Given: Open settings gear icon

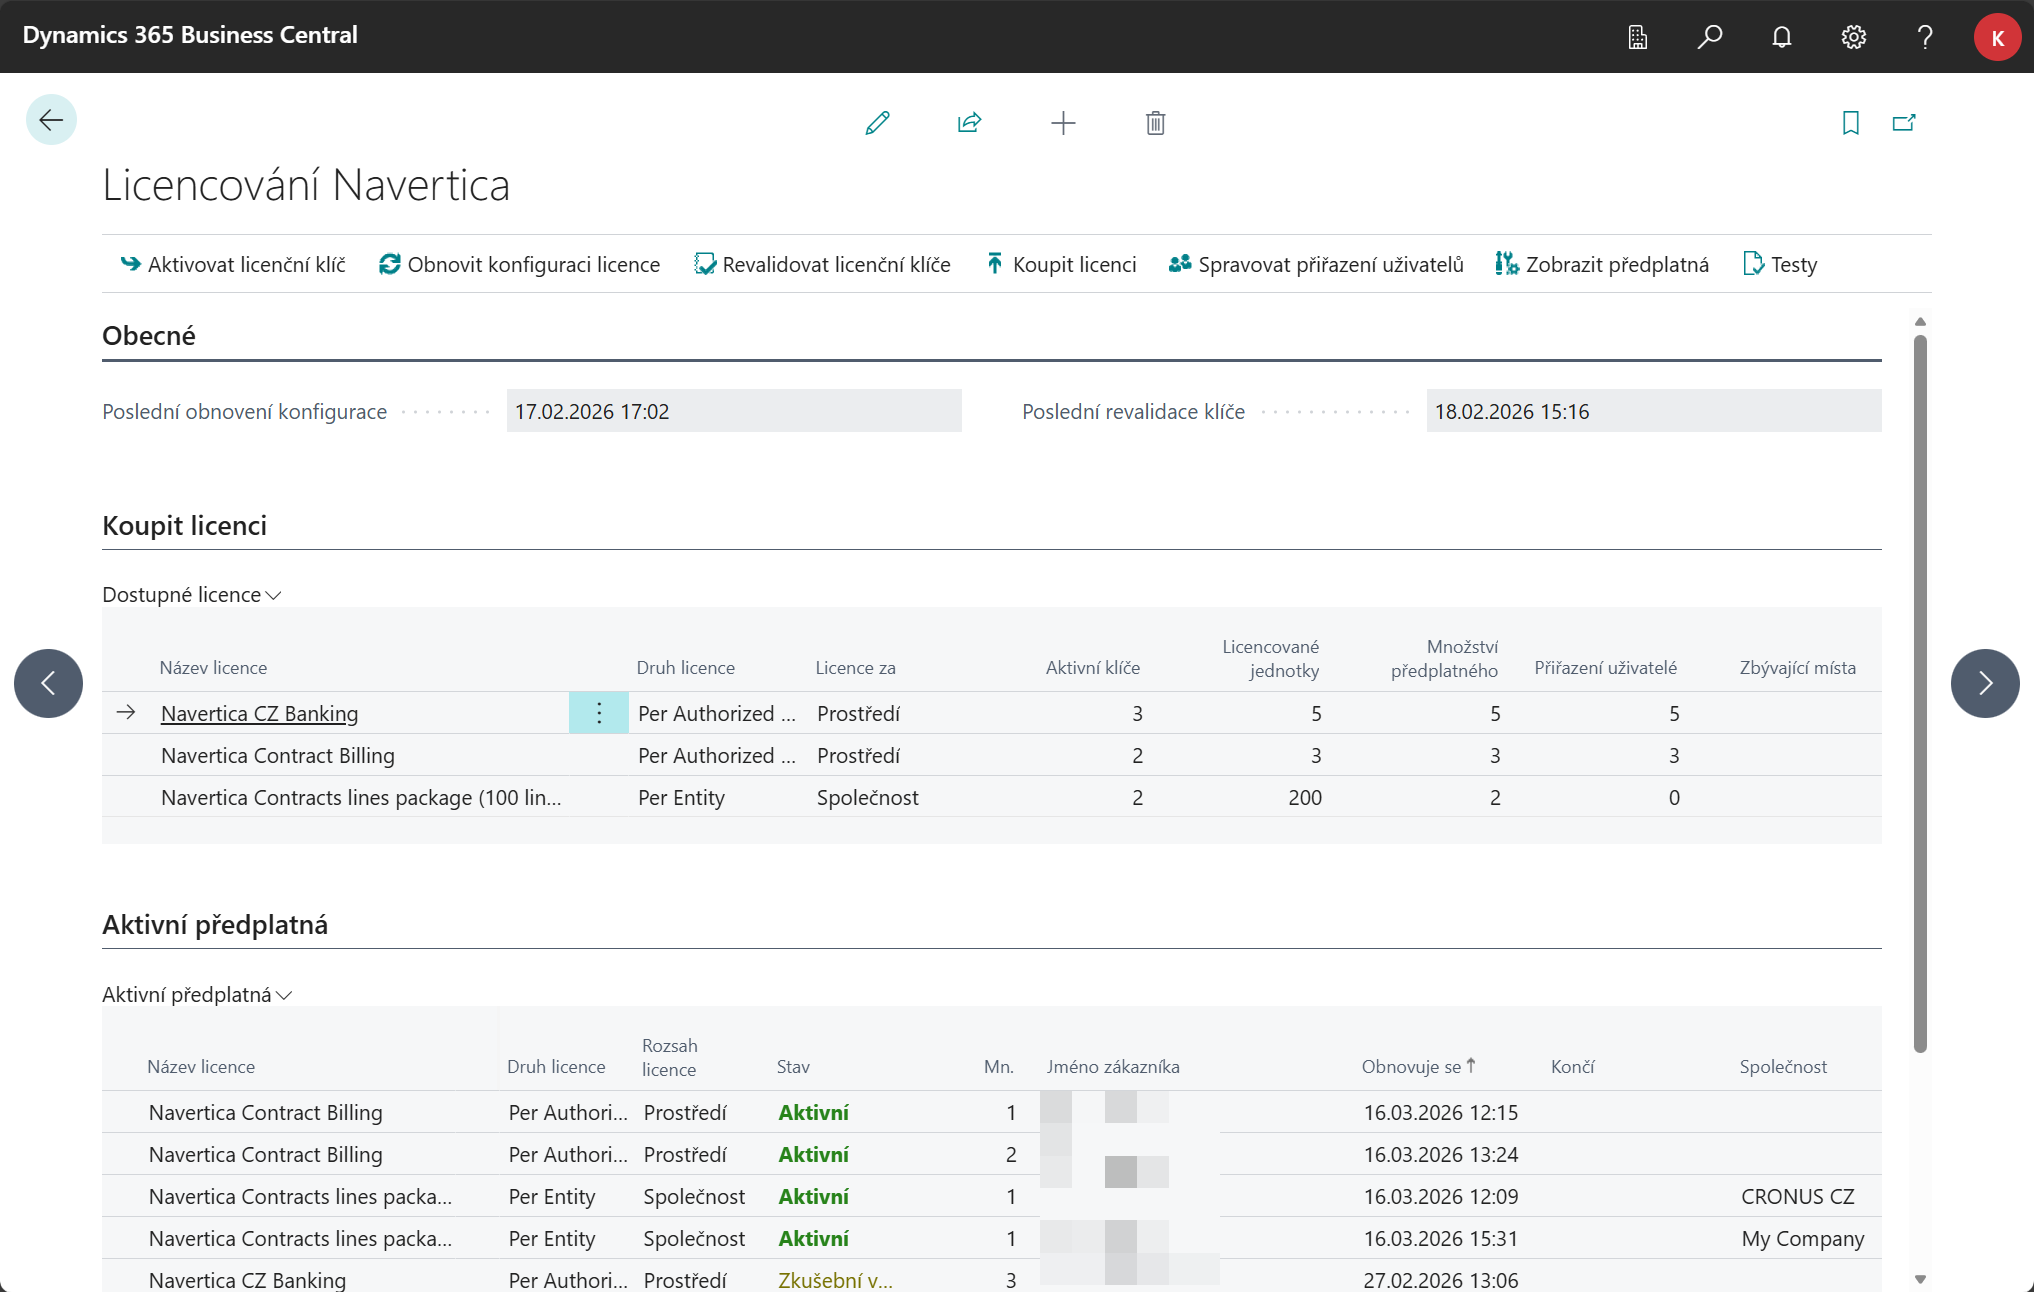Looking at the screenshot, I should (x=1853, y=37).
